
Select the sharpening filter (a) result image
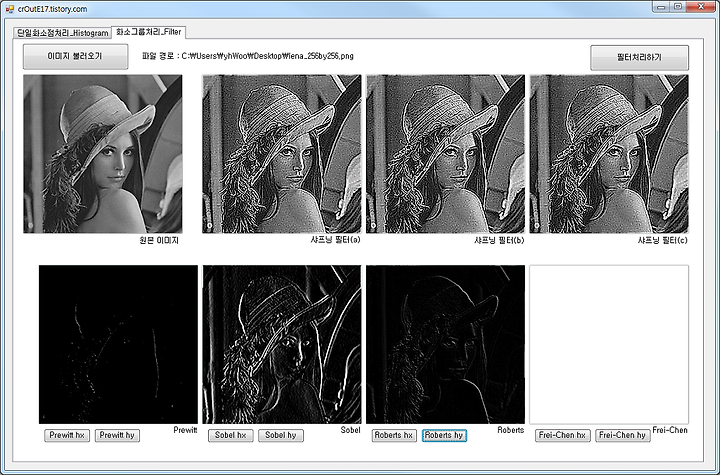(281, 154)
